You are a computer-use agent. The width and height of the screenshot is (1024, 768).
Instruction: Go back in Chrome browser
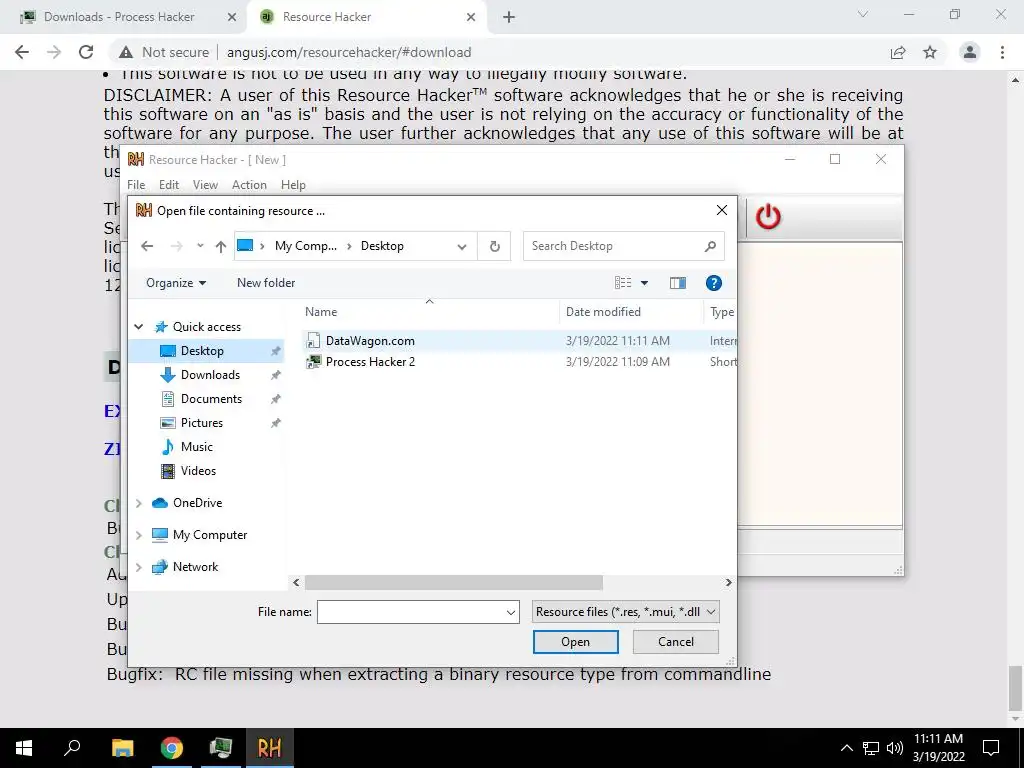coord(22,52)
